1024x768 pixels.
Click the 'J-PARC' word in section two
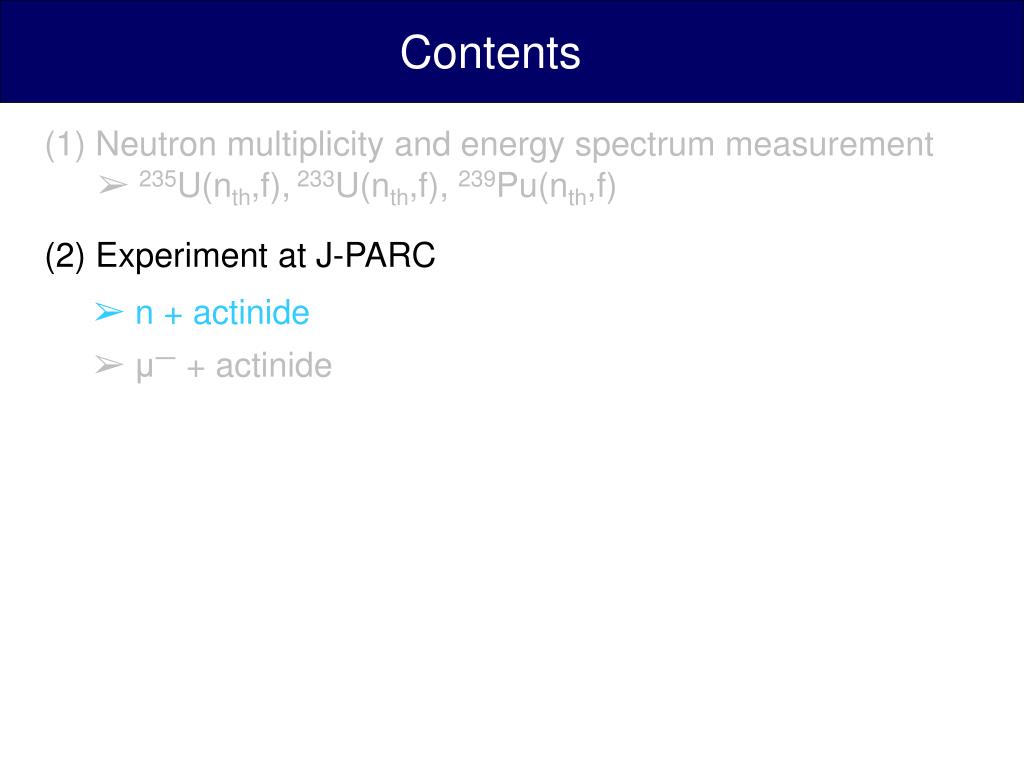pyautogui.click(x=376, y=255)
